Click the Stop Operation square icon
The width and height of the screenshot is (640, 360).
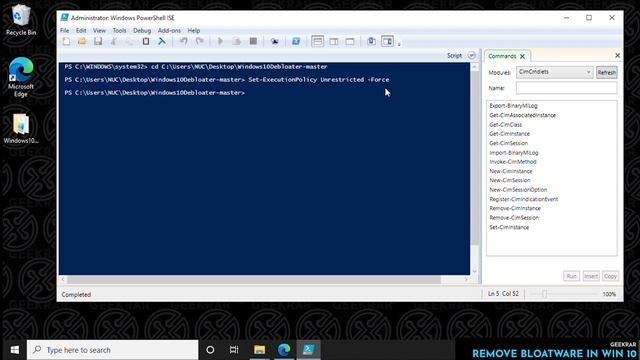click(x=253, y=41)
